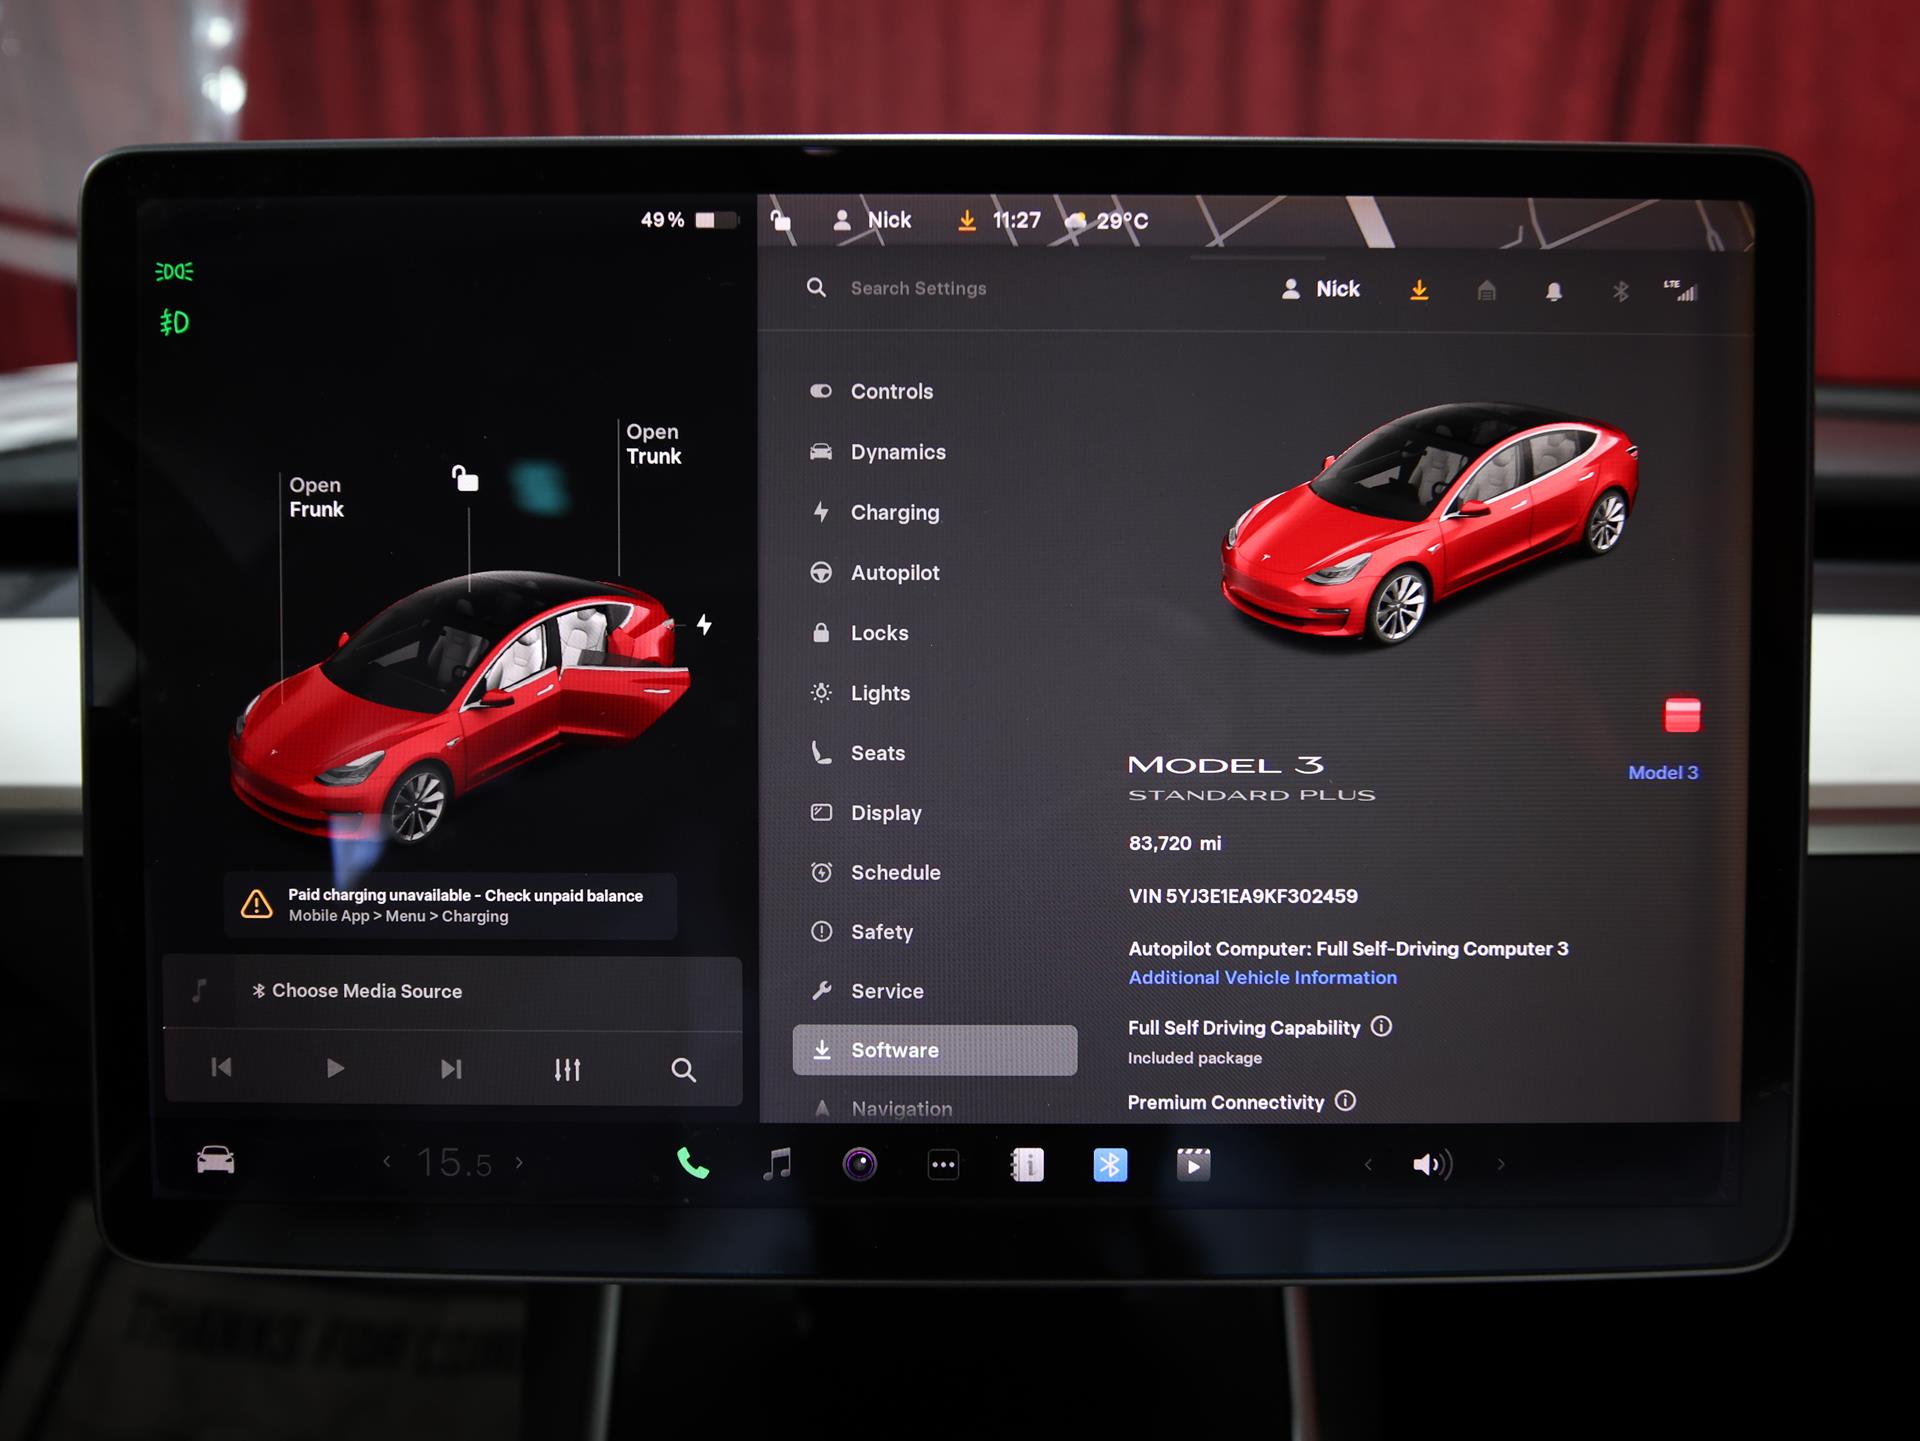Tap download arrow in status bar
The height and width of the screenshot is (1441, 1920).
[966, 220]
